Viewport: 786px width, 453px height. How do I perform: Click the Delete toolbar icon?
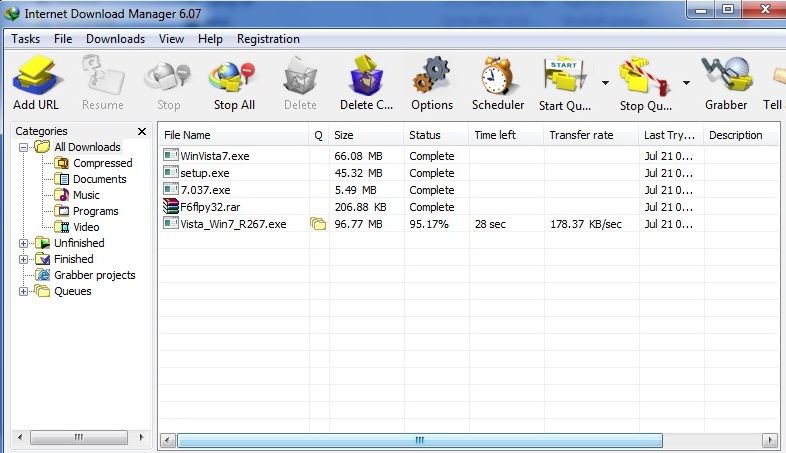(x=300, y=76)
